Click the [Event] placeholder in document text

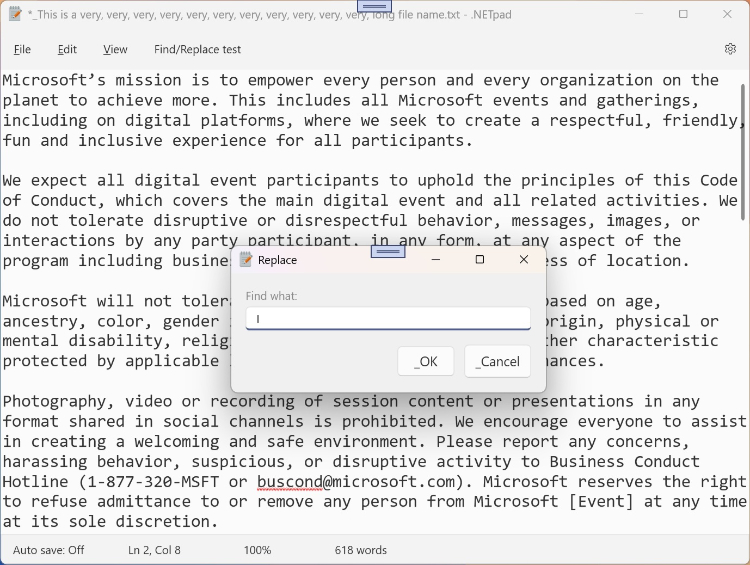pos(601,501)
